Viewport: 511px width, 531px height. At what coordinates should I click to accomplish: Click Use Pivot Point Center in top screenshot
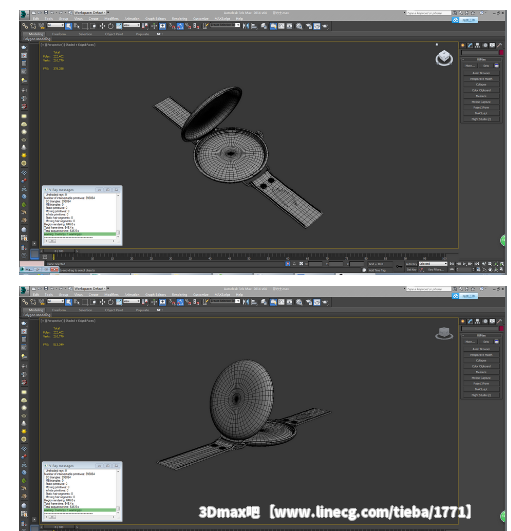(x=145, y=26)
